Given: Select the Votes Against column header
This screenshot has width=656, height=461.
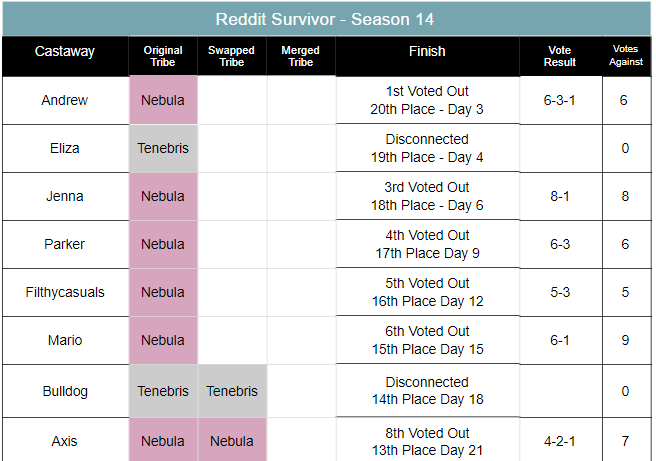Looking at the screenshot, I should 626,56.
